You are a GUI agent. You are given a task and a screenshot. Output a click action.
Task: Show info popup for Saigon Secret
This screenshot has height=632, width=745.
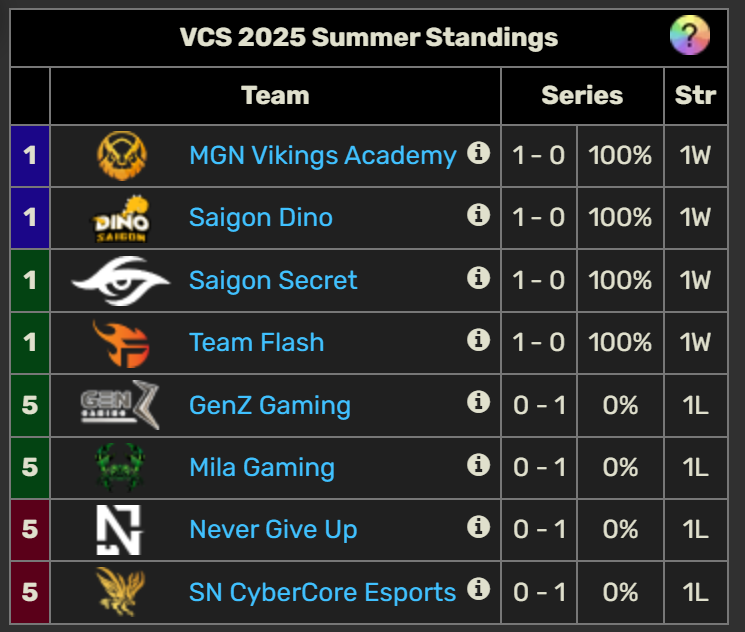tap(478, 278)
